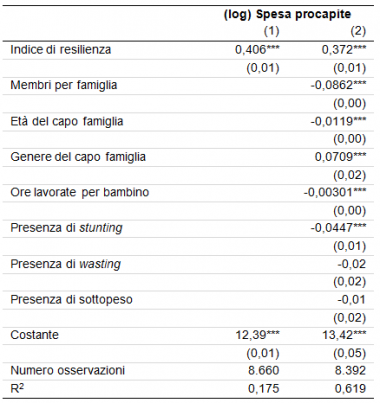Click the column (1) header
The height and width of the screenshot is (403, 380).
(x=272, y=31)
